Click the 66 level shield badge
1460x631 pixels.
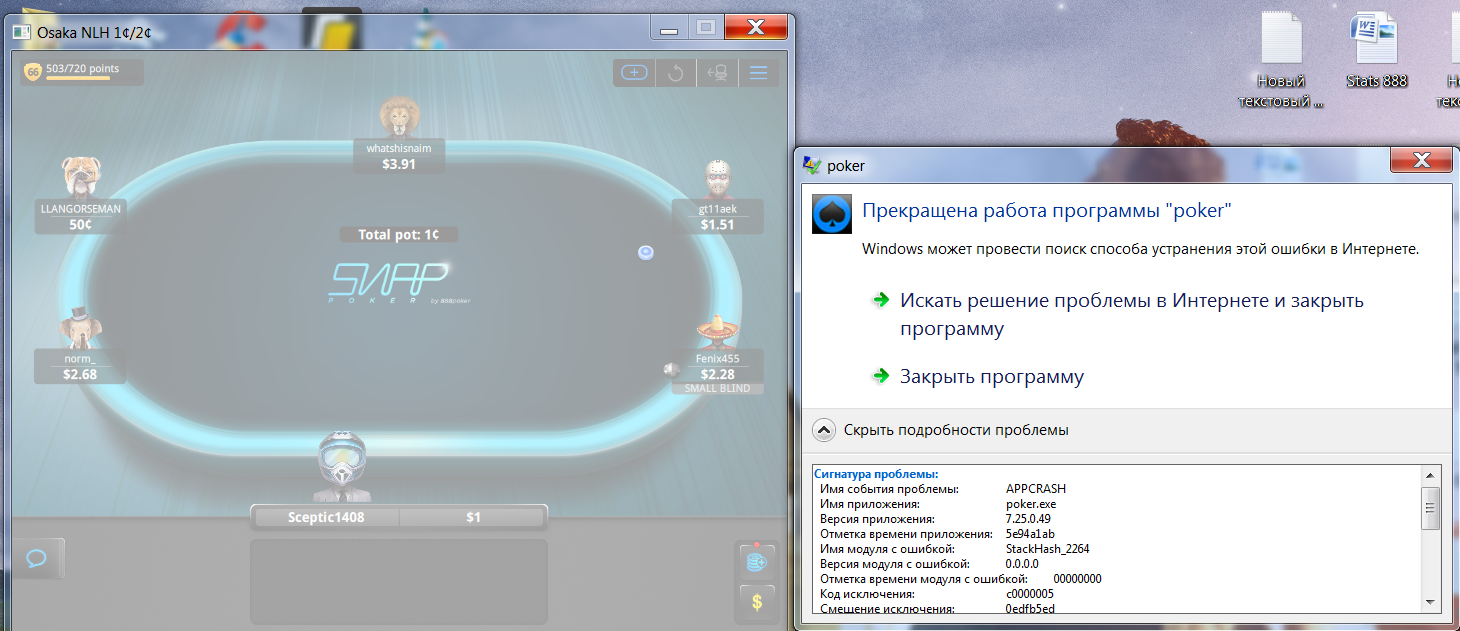pyautogui.click(x=33, y=72)
